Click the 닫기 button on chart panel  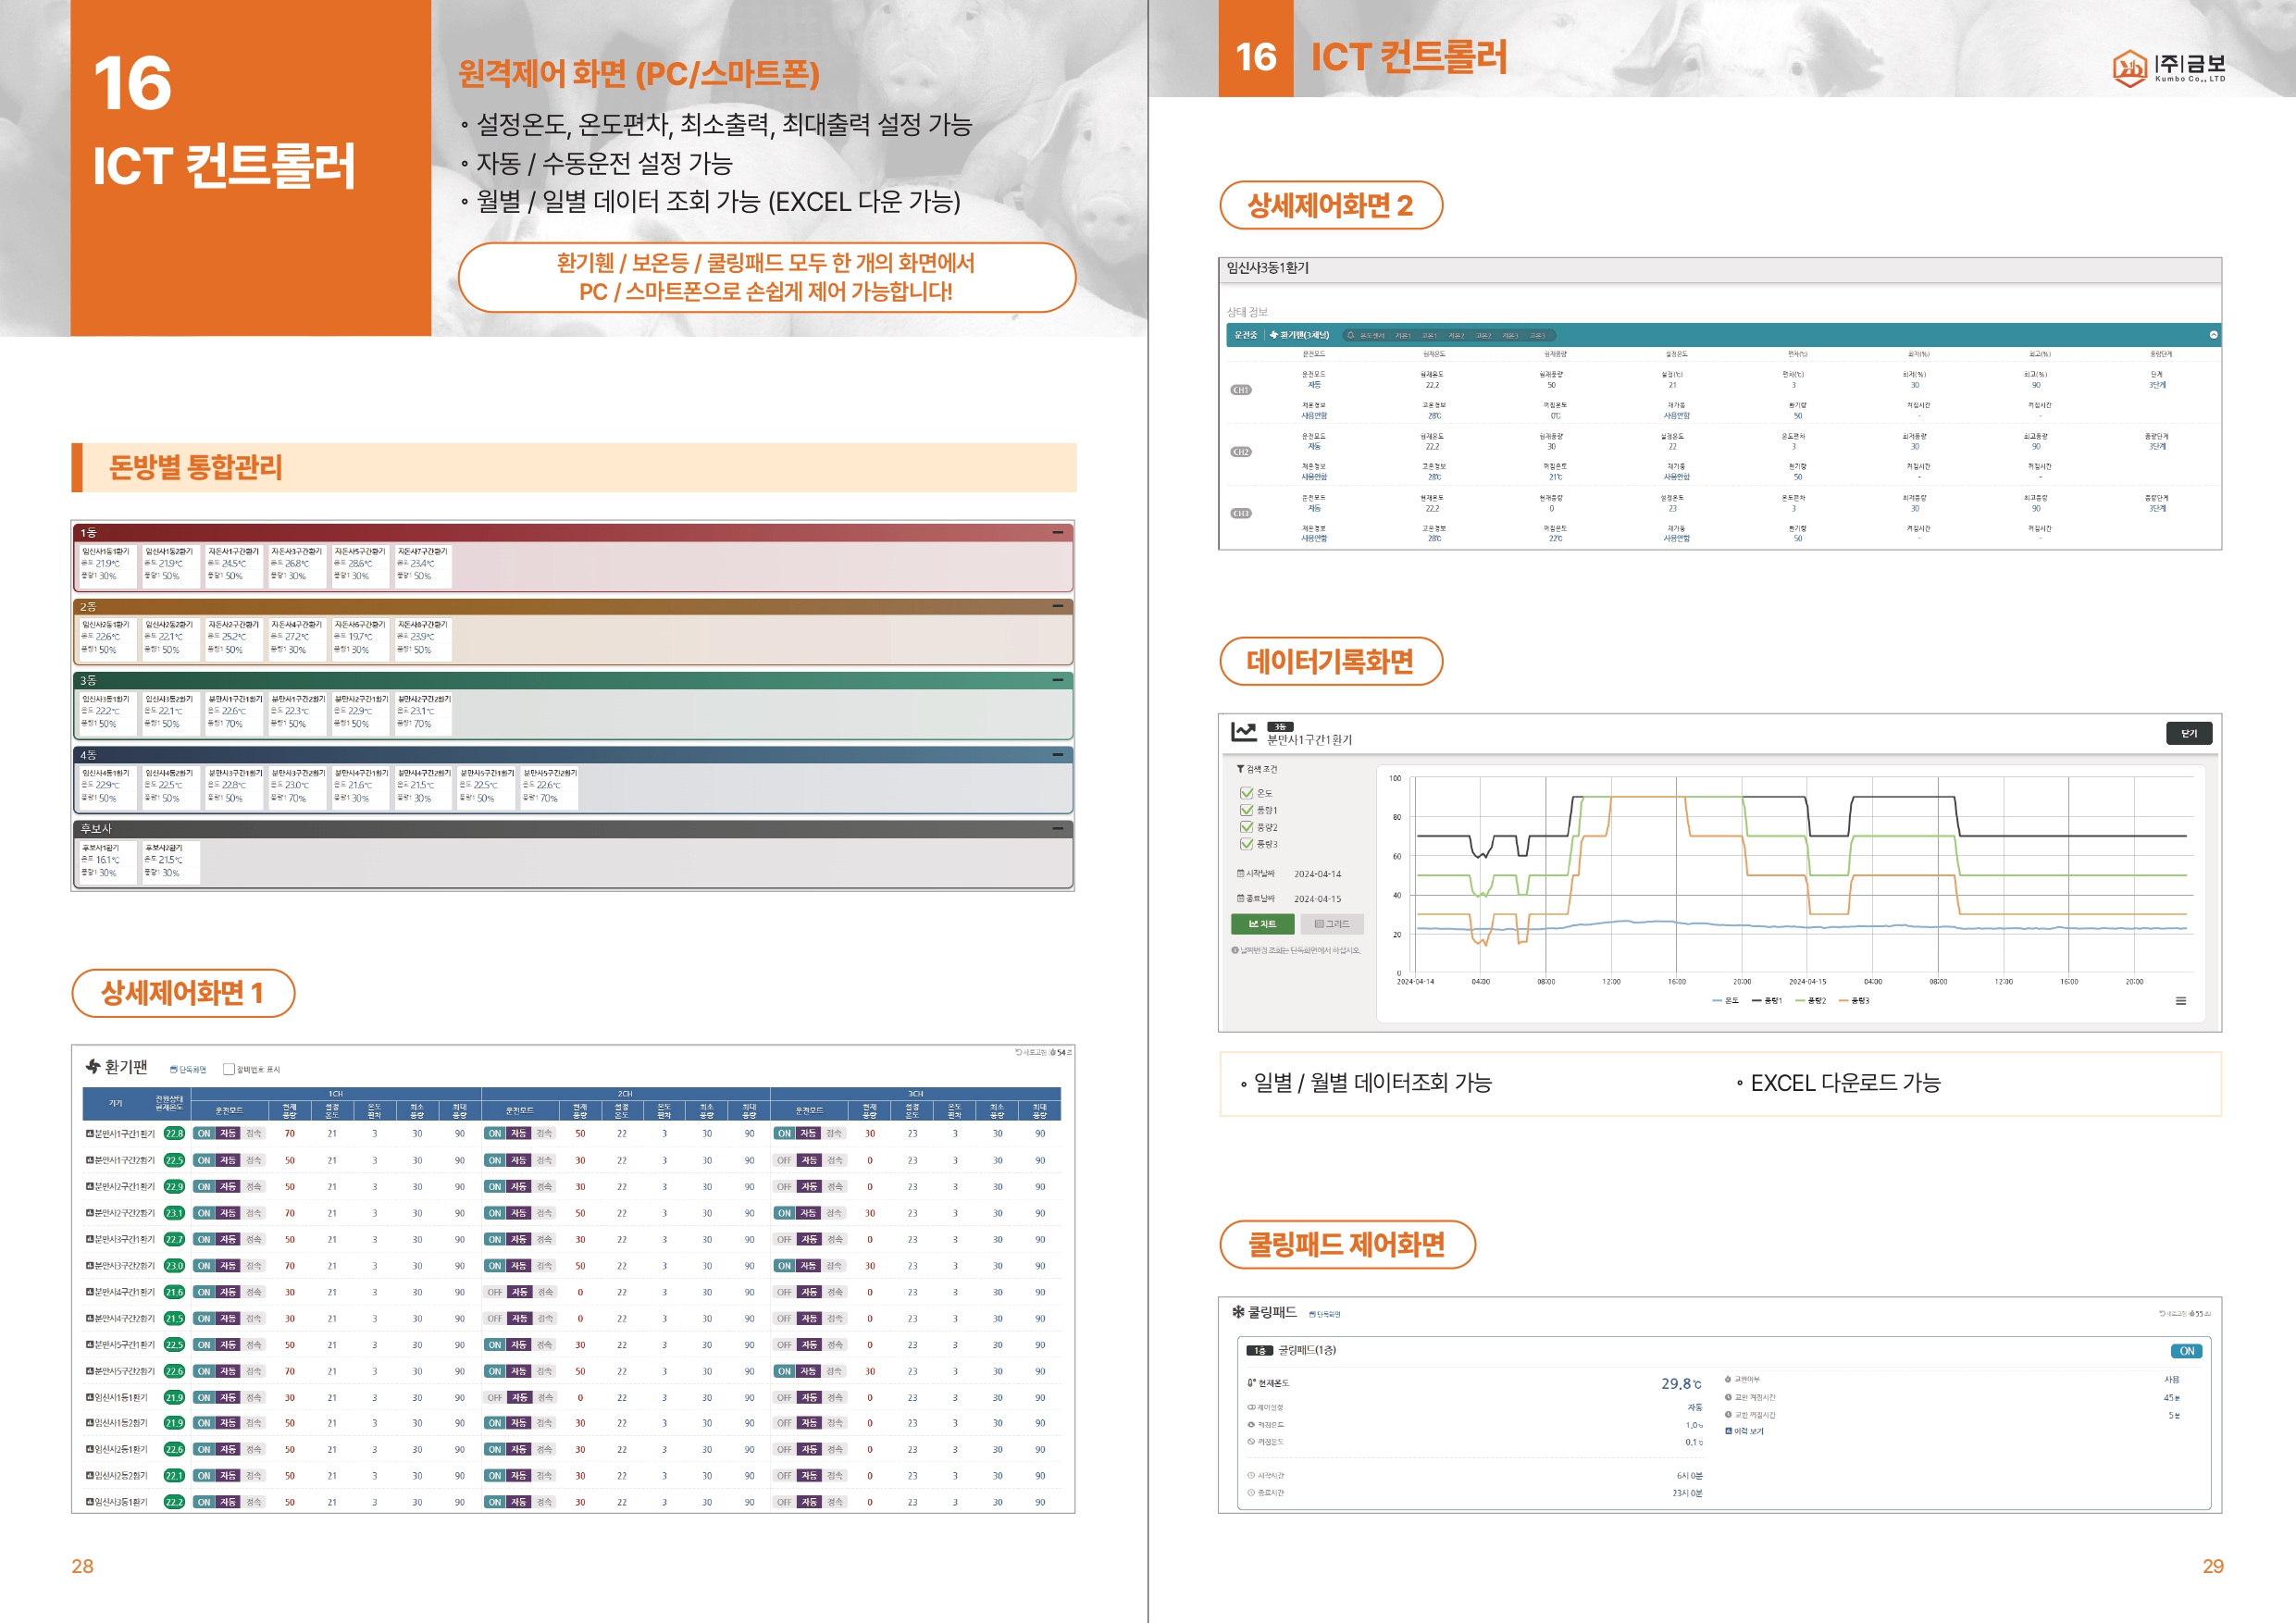pos(2188,733)
